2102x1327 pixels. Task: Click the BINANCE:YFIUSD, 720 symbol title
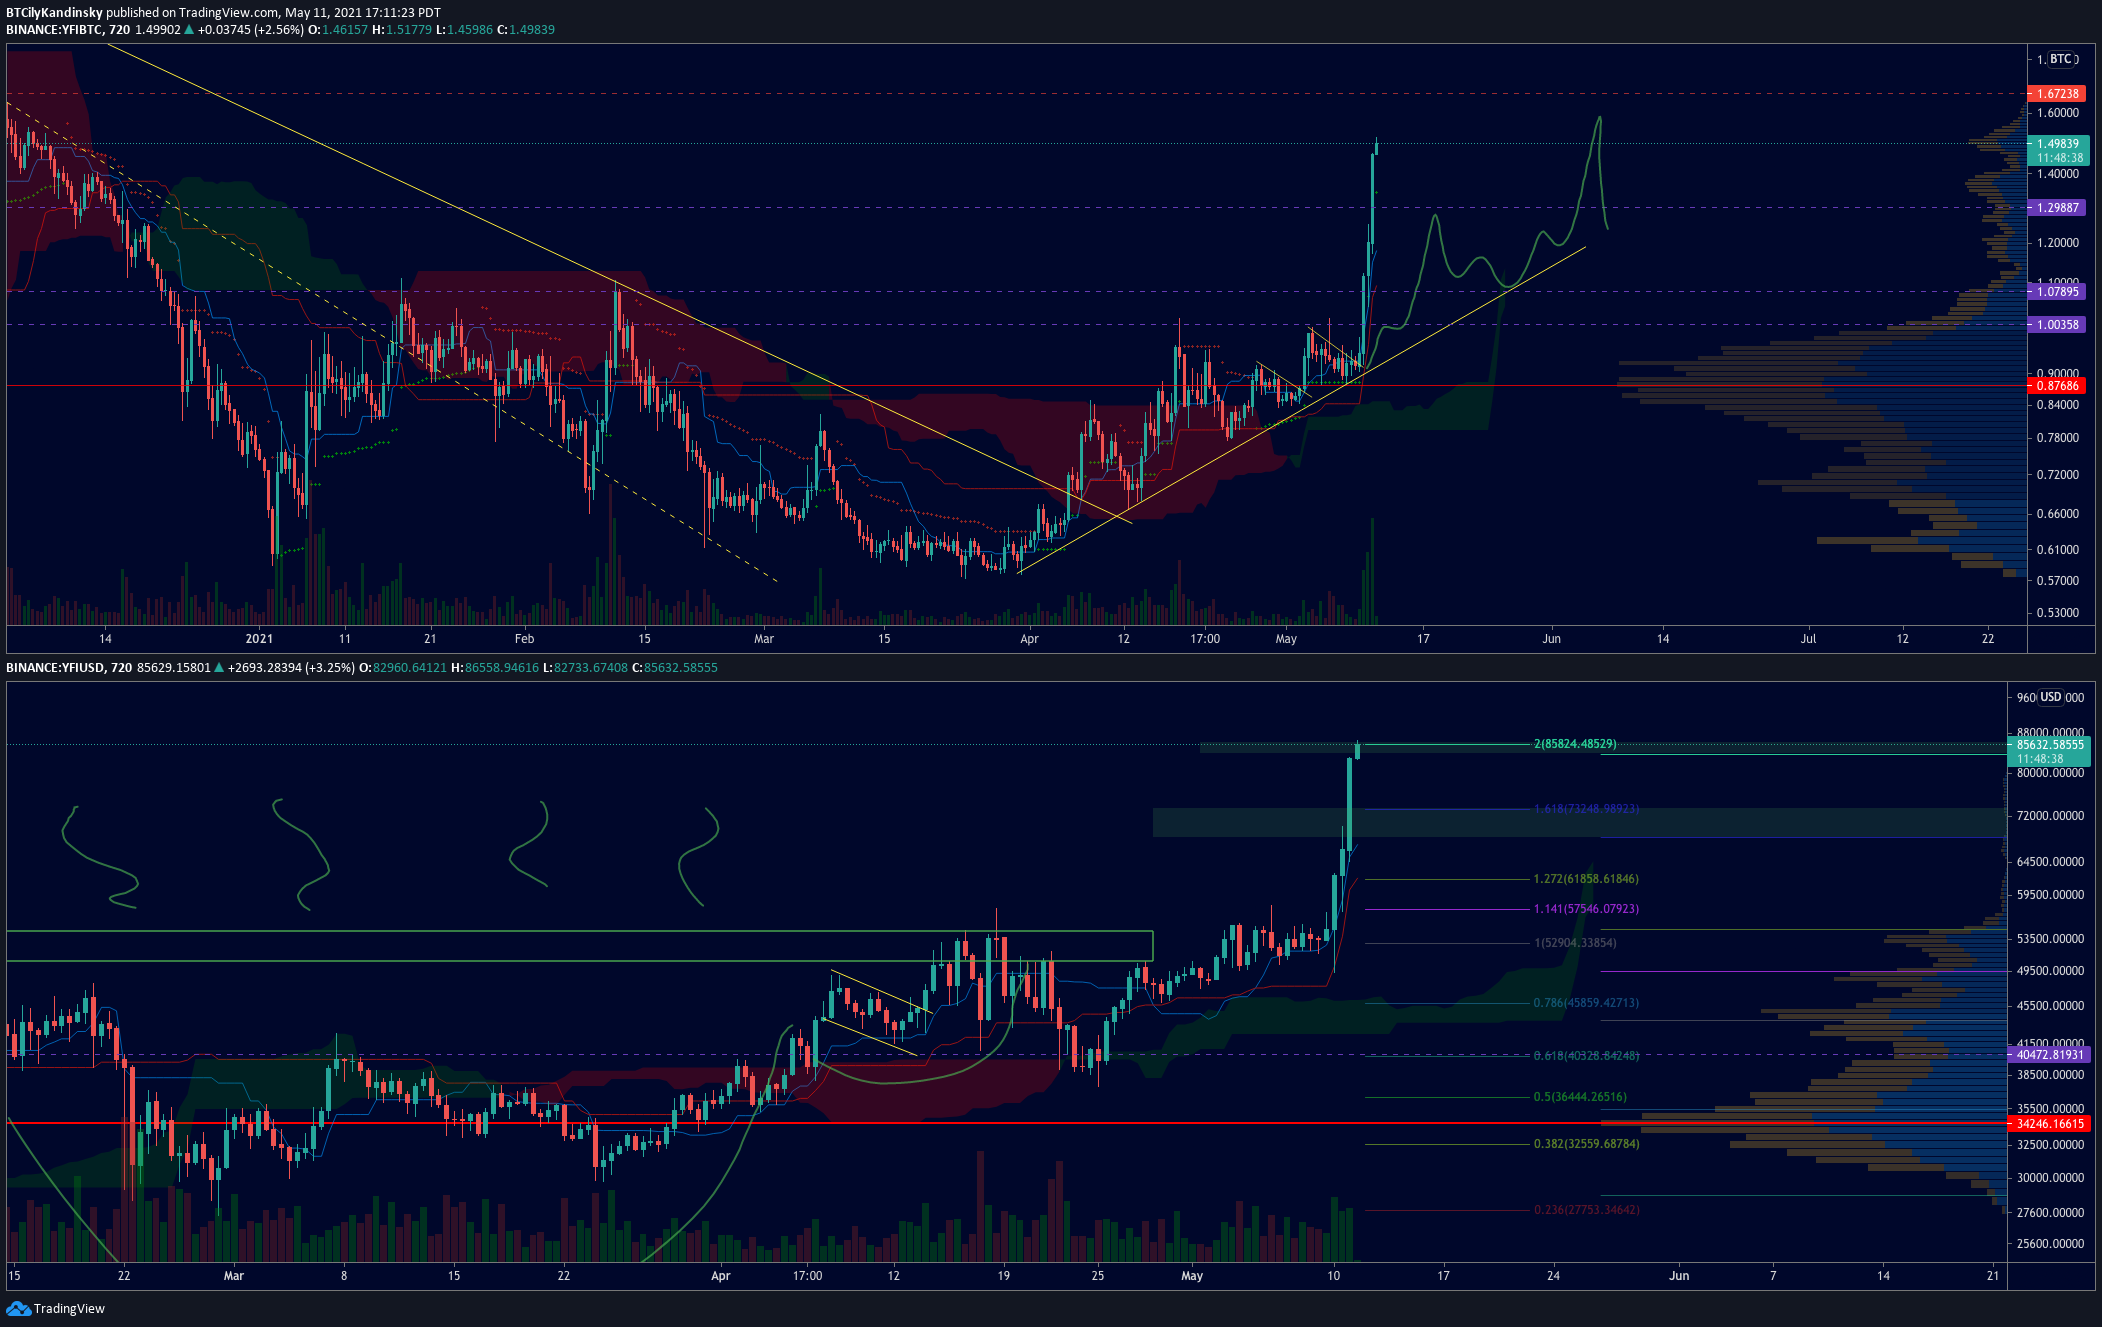pos(69,668)
